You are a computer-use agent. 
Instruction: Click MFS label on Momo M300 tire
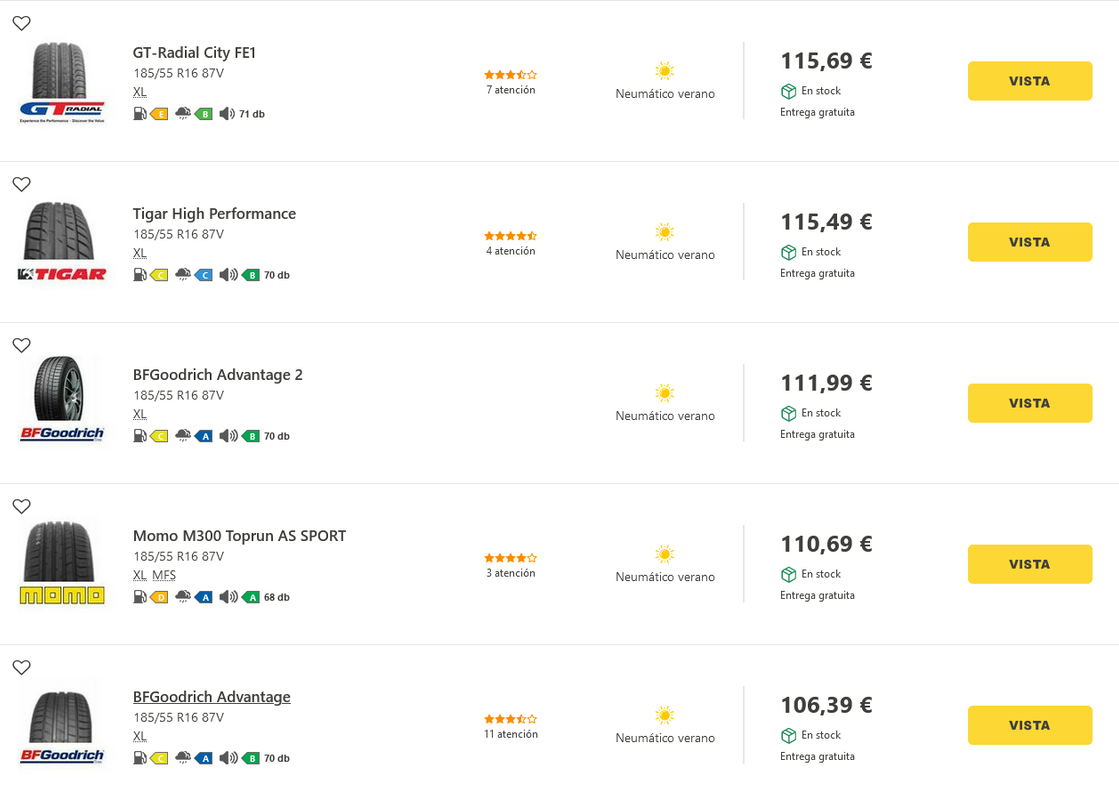pos(164,575)
